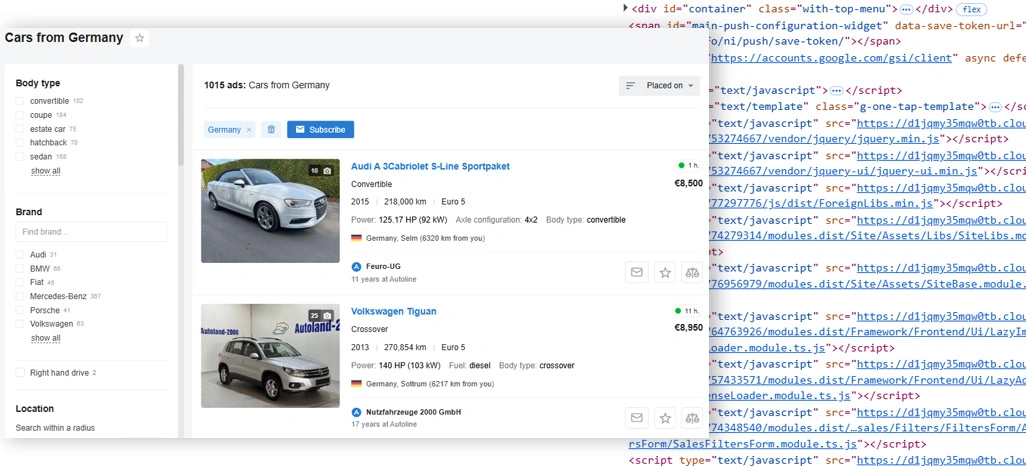Image resolution: width=1026 pixels, height=466 pixels.
Task: Click the Find brand search field
Action: [91, 232]
